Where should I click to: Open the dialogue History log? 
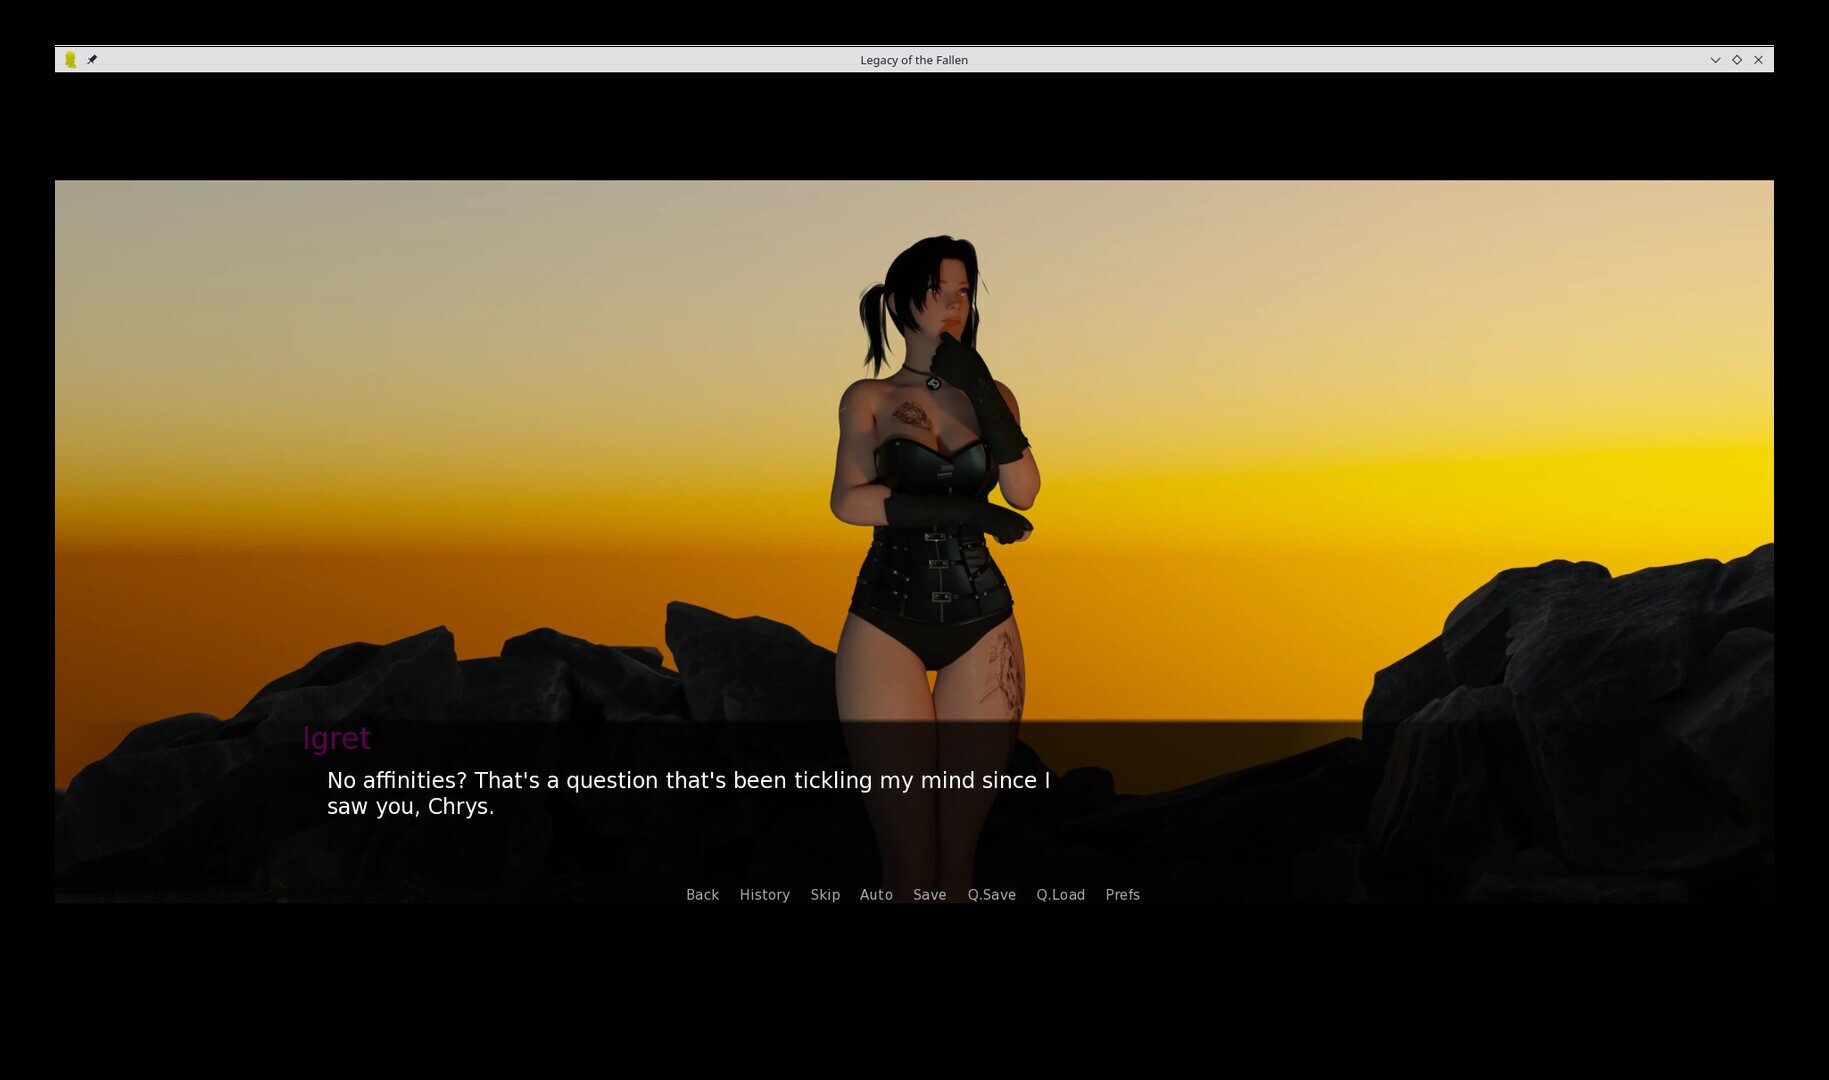(x=764, y=895)
